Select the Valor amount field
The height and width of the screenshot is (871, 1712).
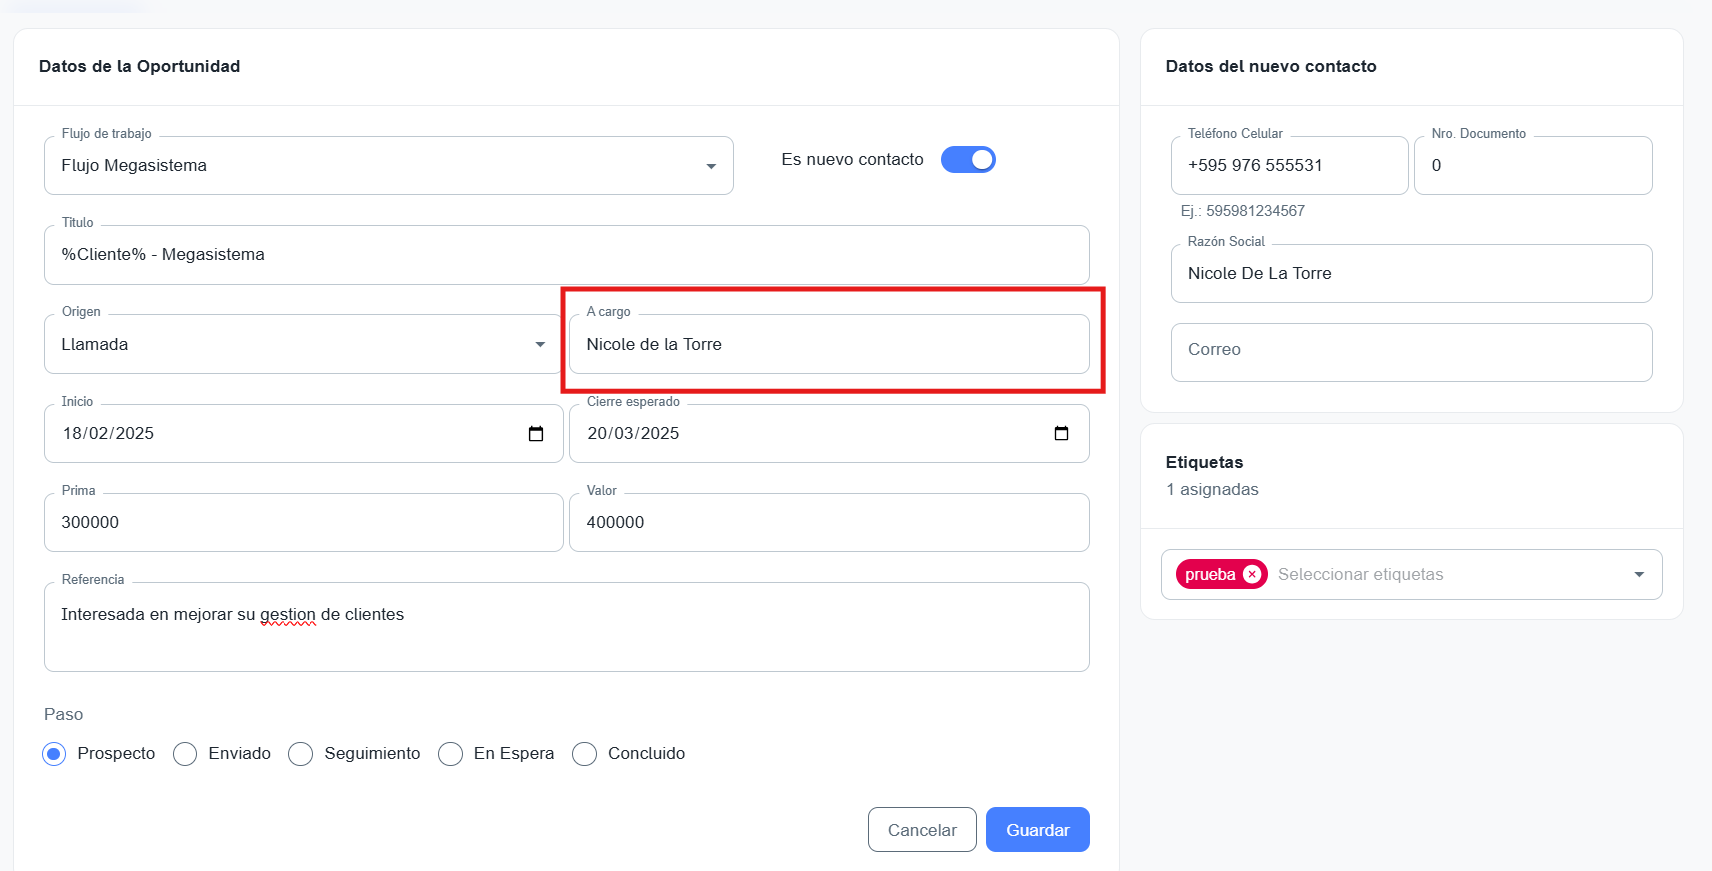tap(828, 523)
